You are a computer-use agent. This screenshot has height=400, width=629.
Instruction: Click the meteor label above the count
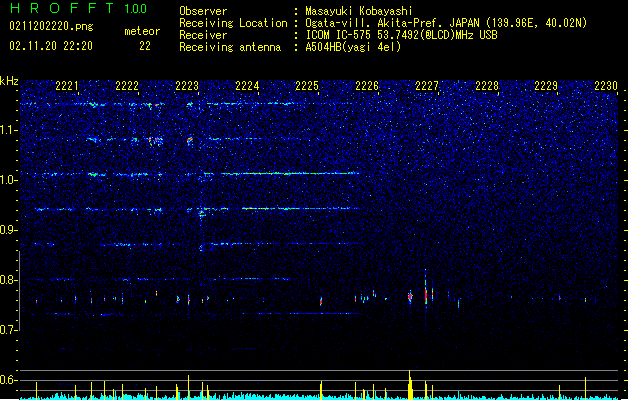tap(142, 31)
